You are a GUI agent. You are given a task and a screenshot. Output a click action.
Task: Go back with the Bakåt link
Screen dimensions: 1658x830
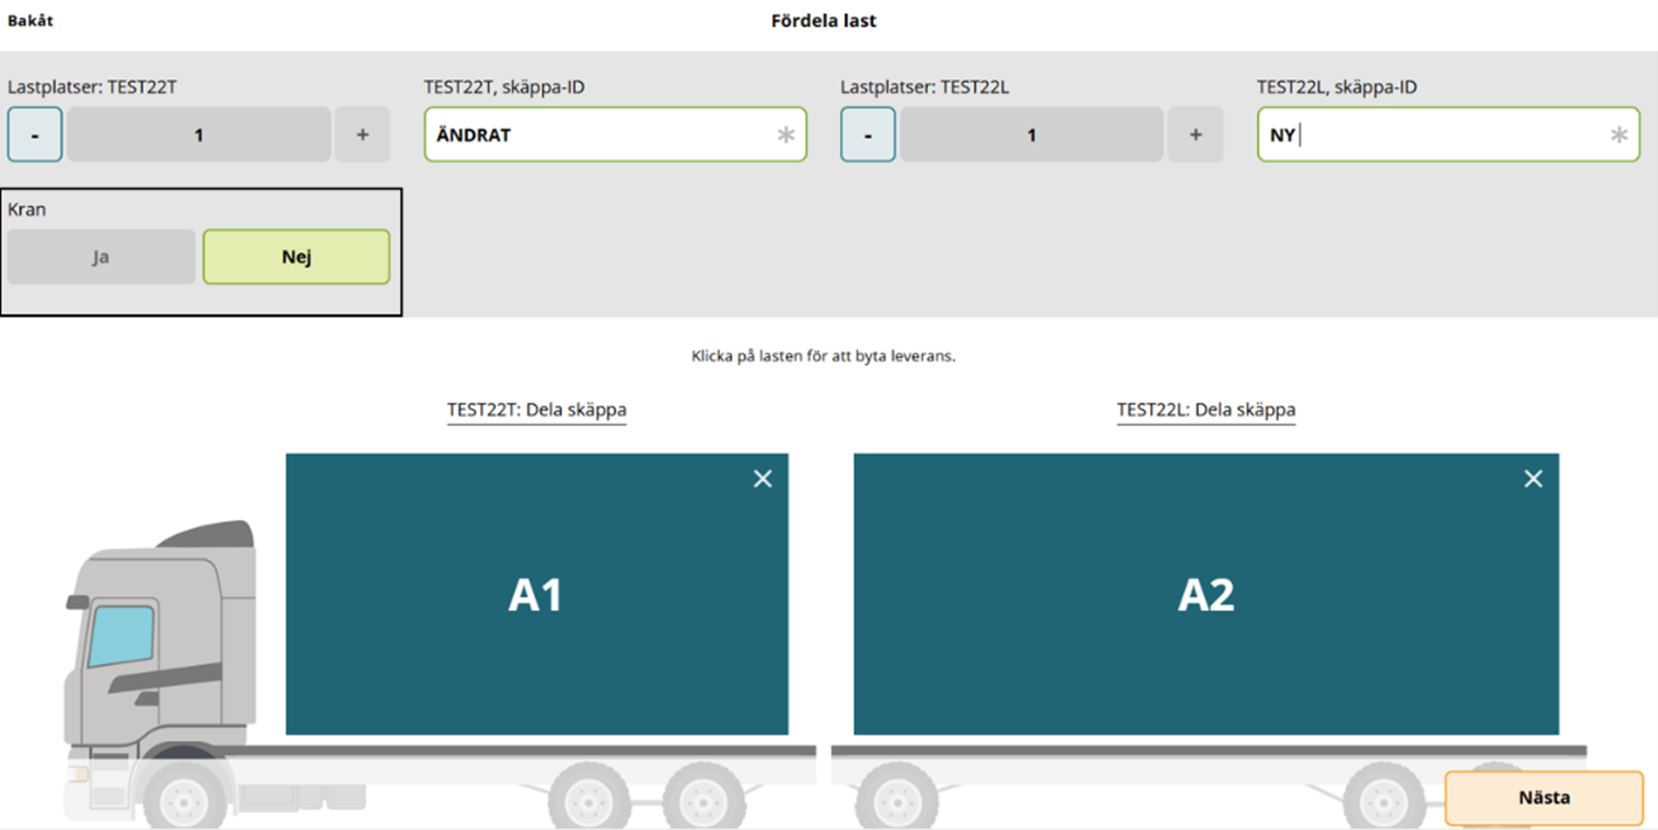coord(30,20)
